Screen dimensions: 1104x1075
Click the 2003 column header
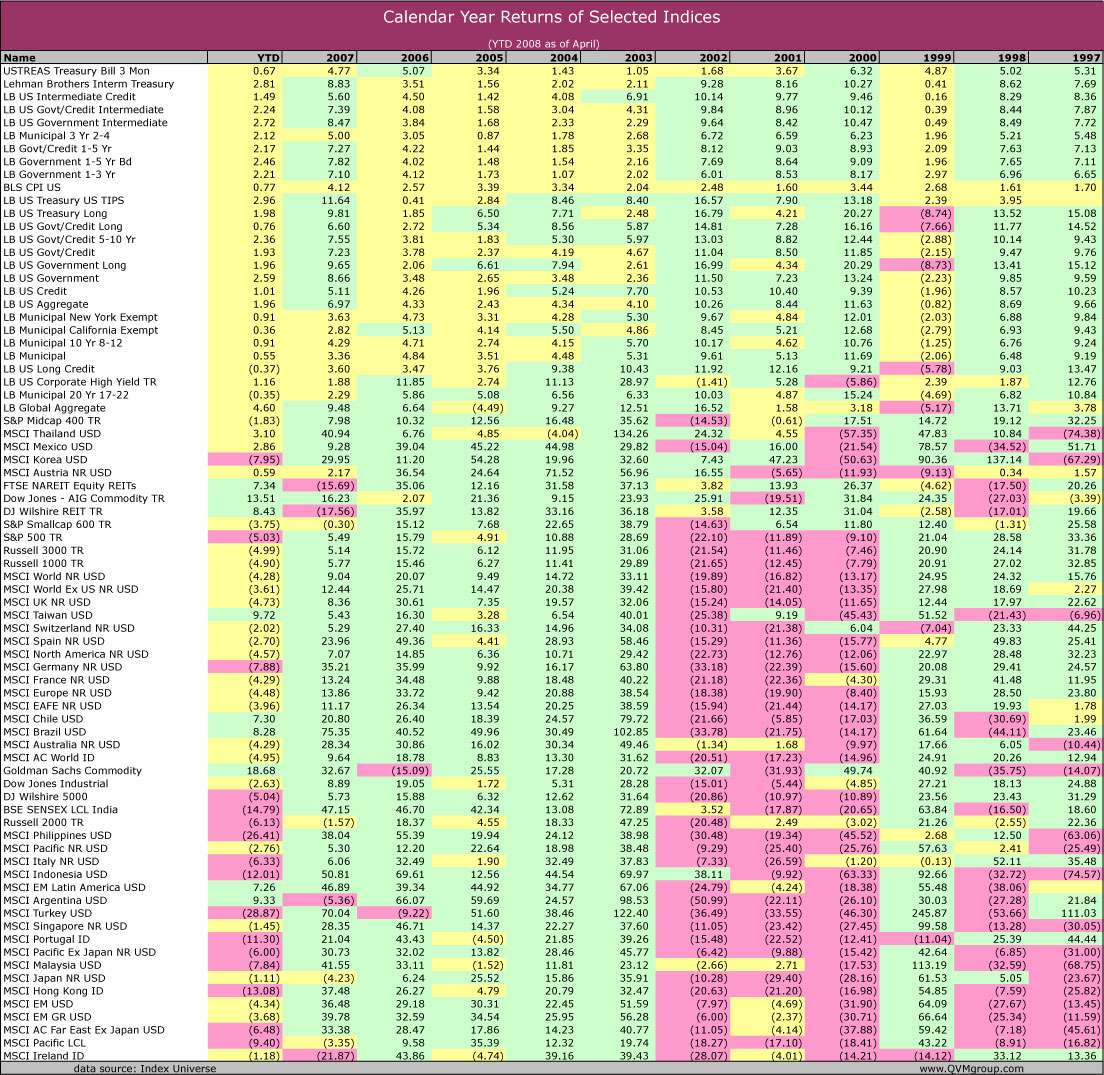click(617, 58)
